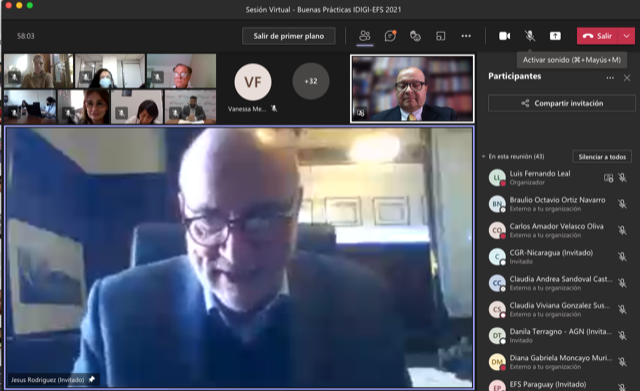Click Salir de primer plano button
640x391 pixels.
click(289, 36)
